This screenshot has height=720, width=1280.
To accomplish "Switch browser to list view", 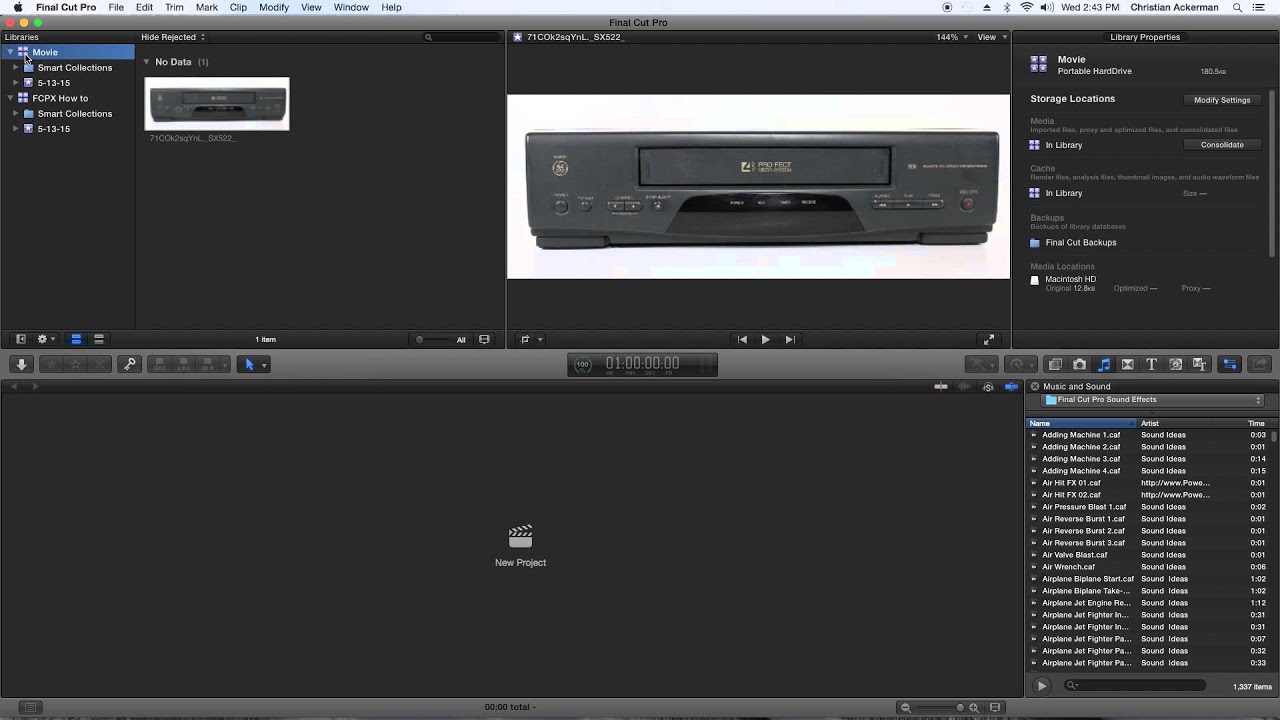I will click(x=99, y=340).
